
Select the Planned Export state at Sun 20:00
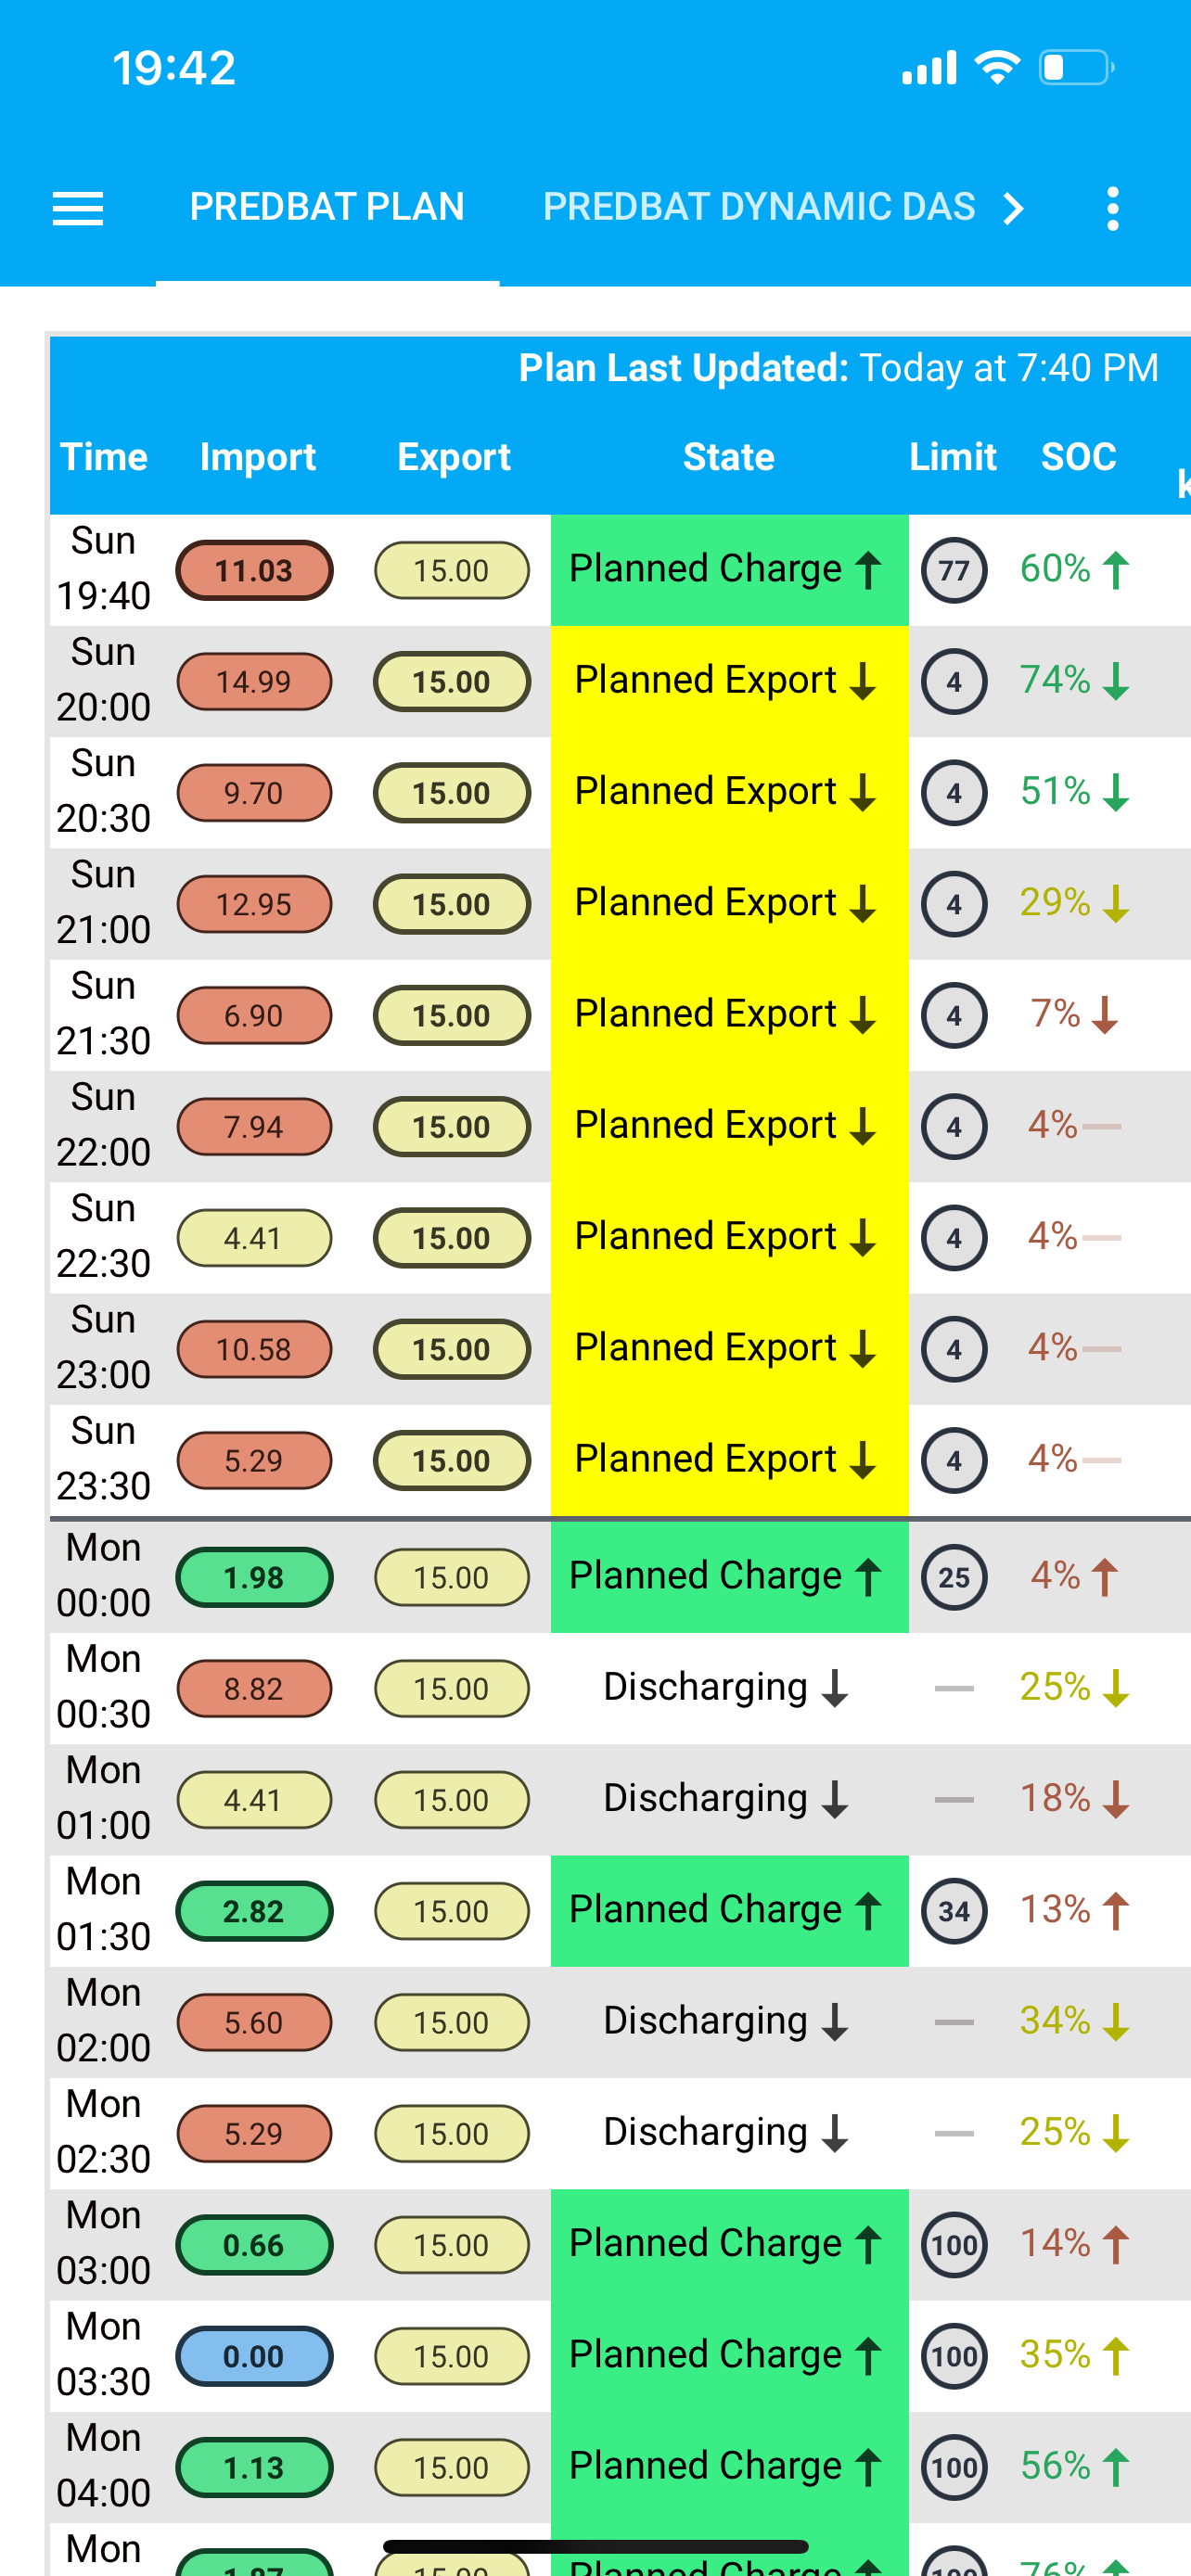(x=729, y=681)
